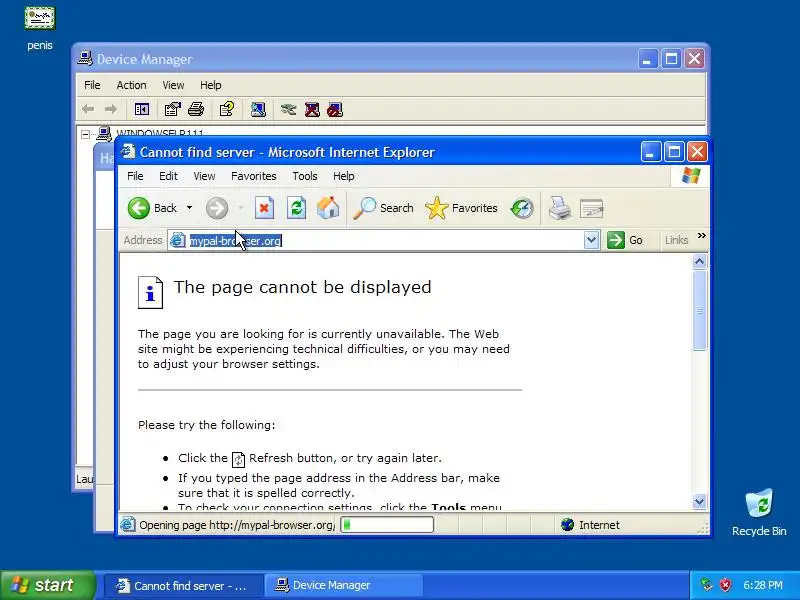The width and height of the screenshot is (800, 600).
Task: Print the page using the printer icon
Action: coord(560,208)
